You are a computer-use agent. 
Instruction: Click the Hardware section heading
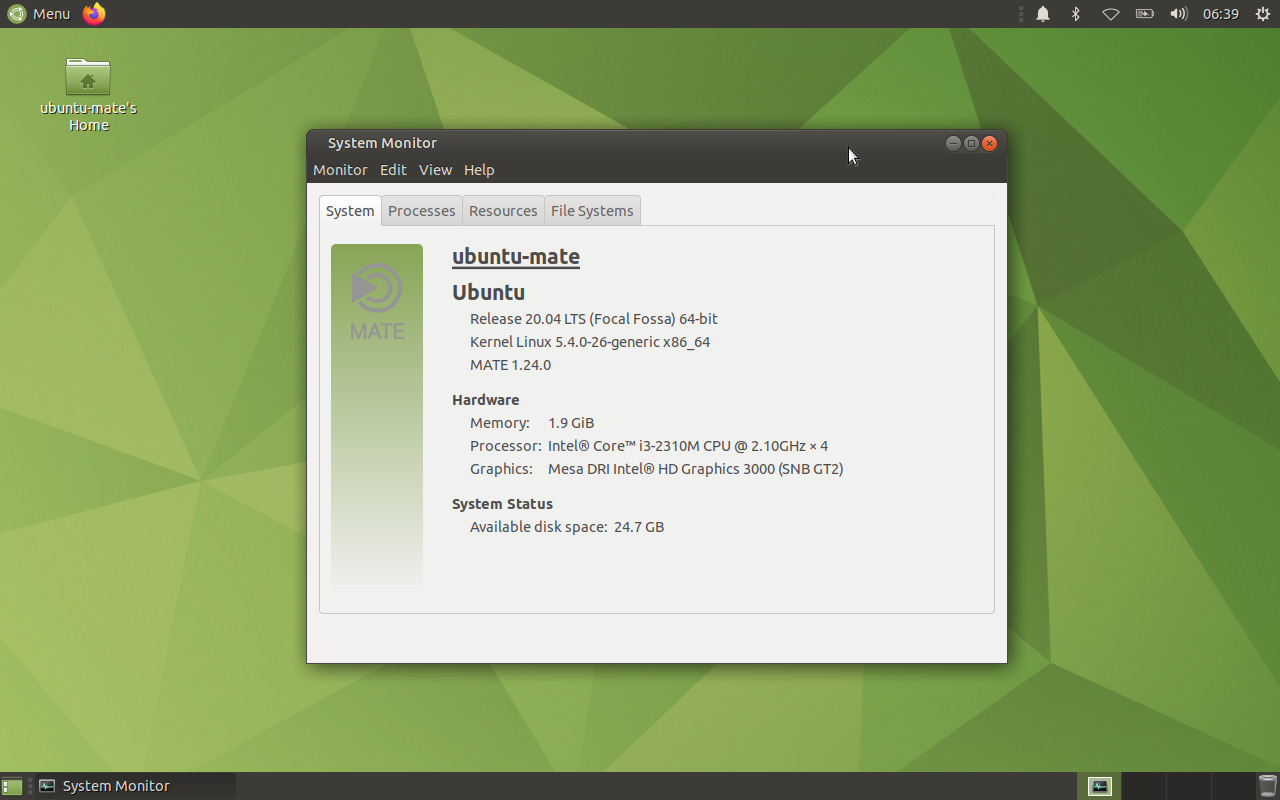pyautogui.click(x=486, y=400)
